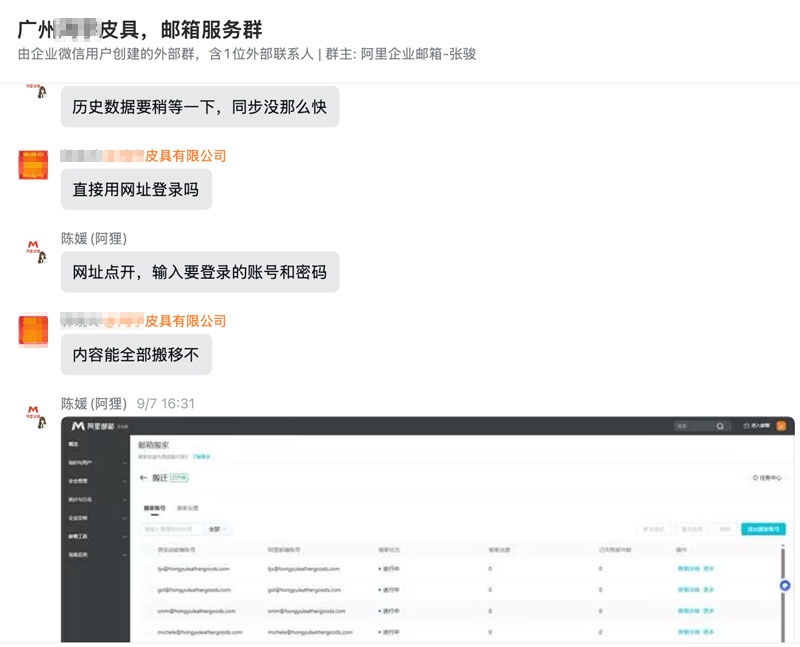Select message '内容能全部搬移不'
The image size is (800, 647).
136,355
